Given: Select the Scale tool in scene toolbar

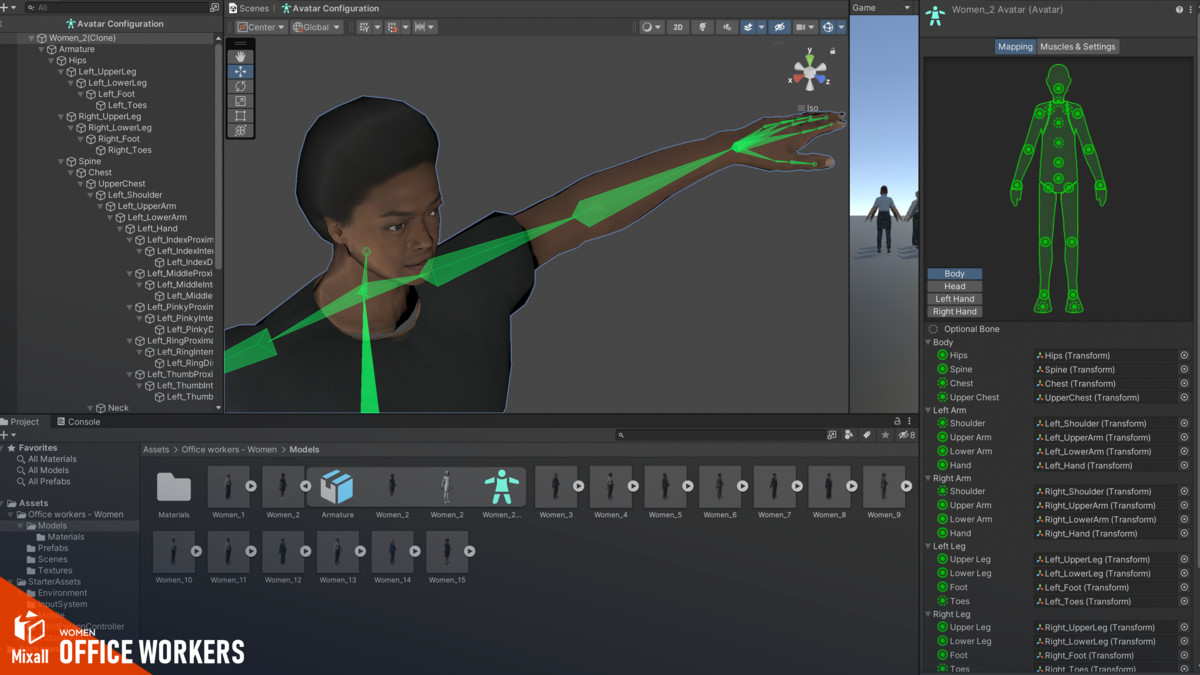Looking at the screenshot, I should coord(240,101).
